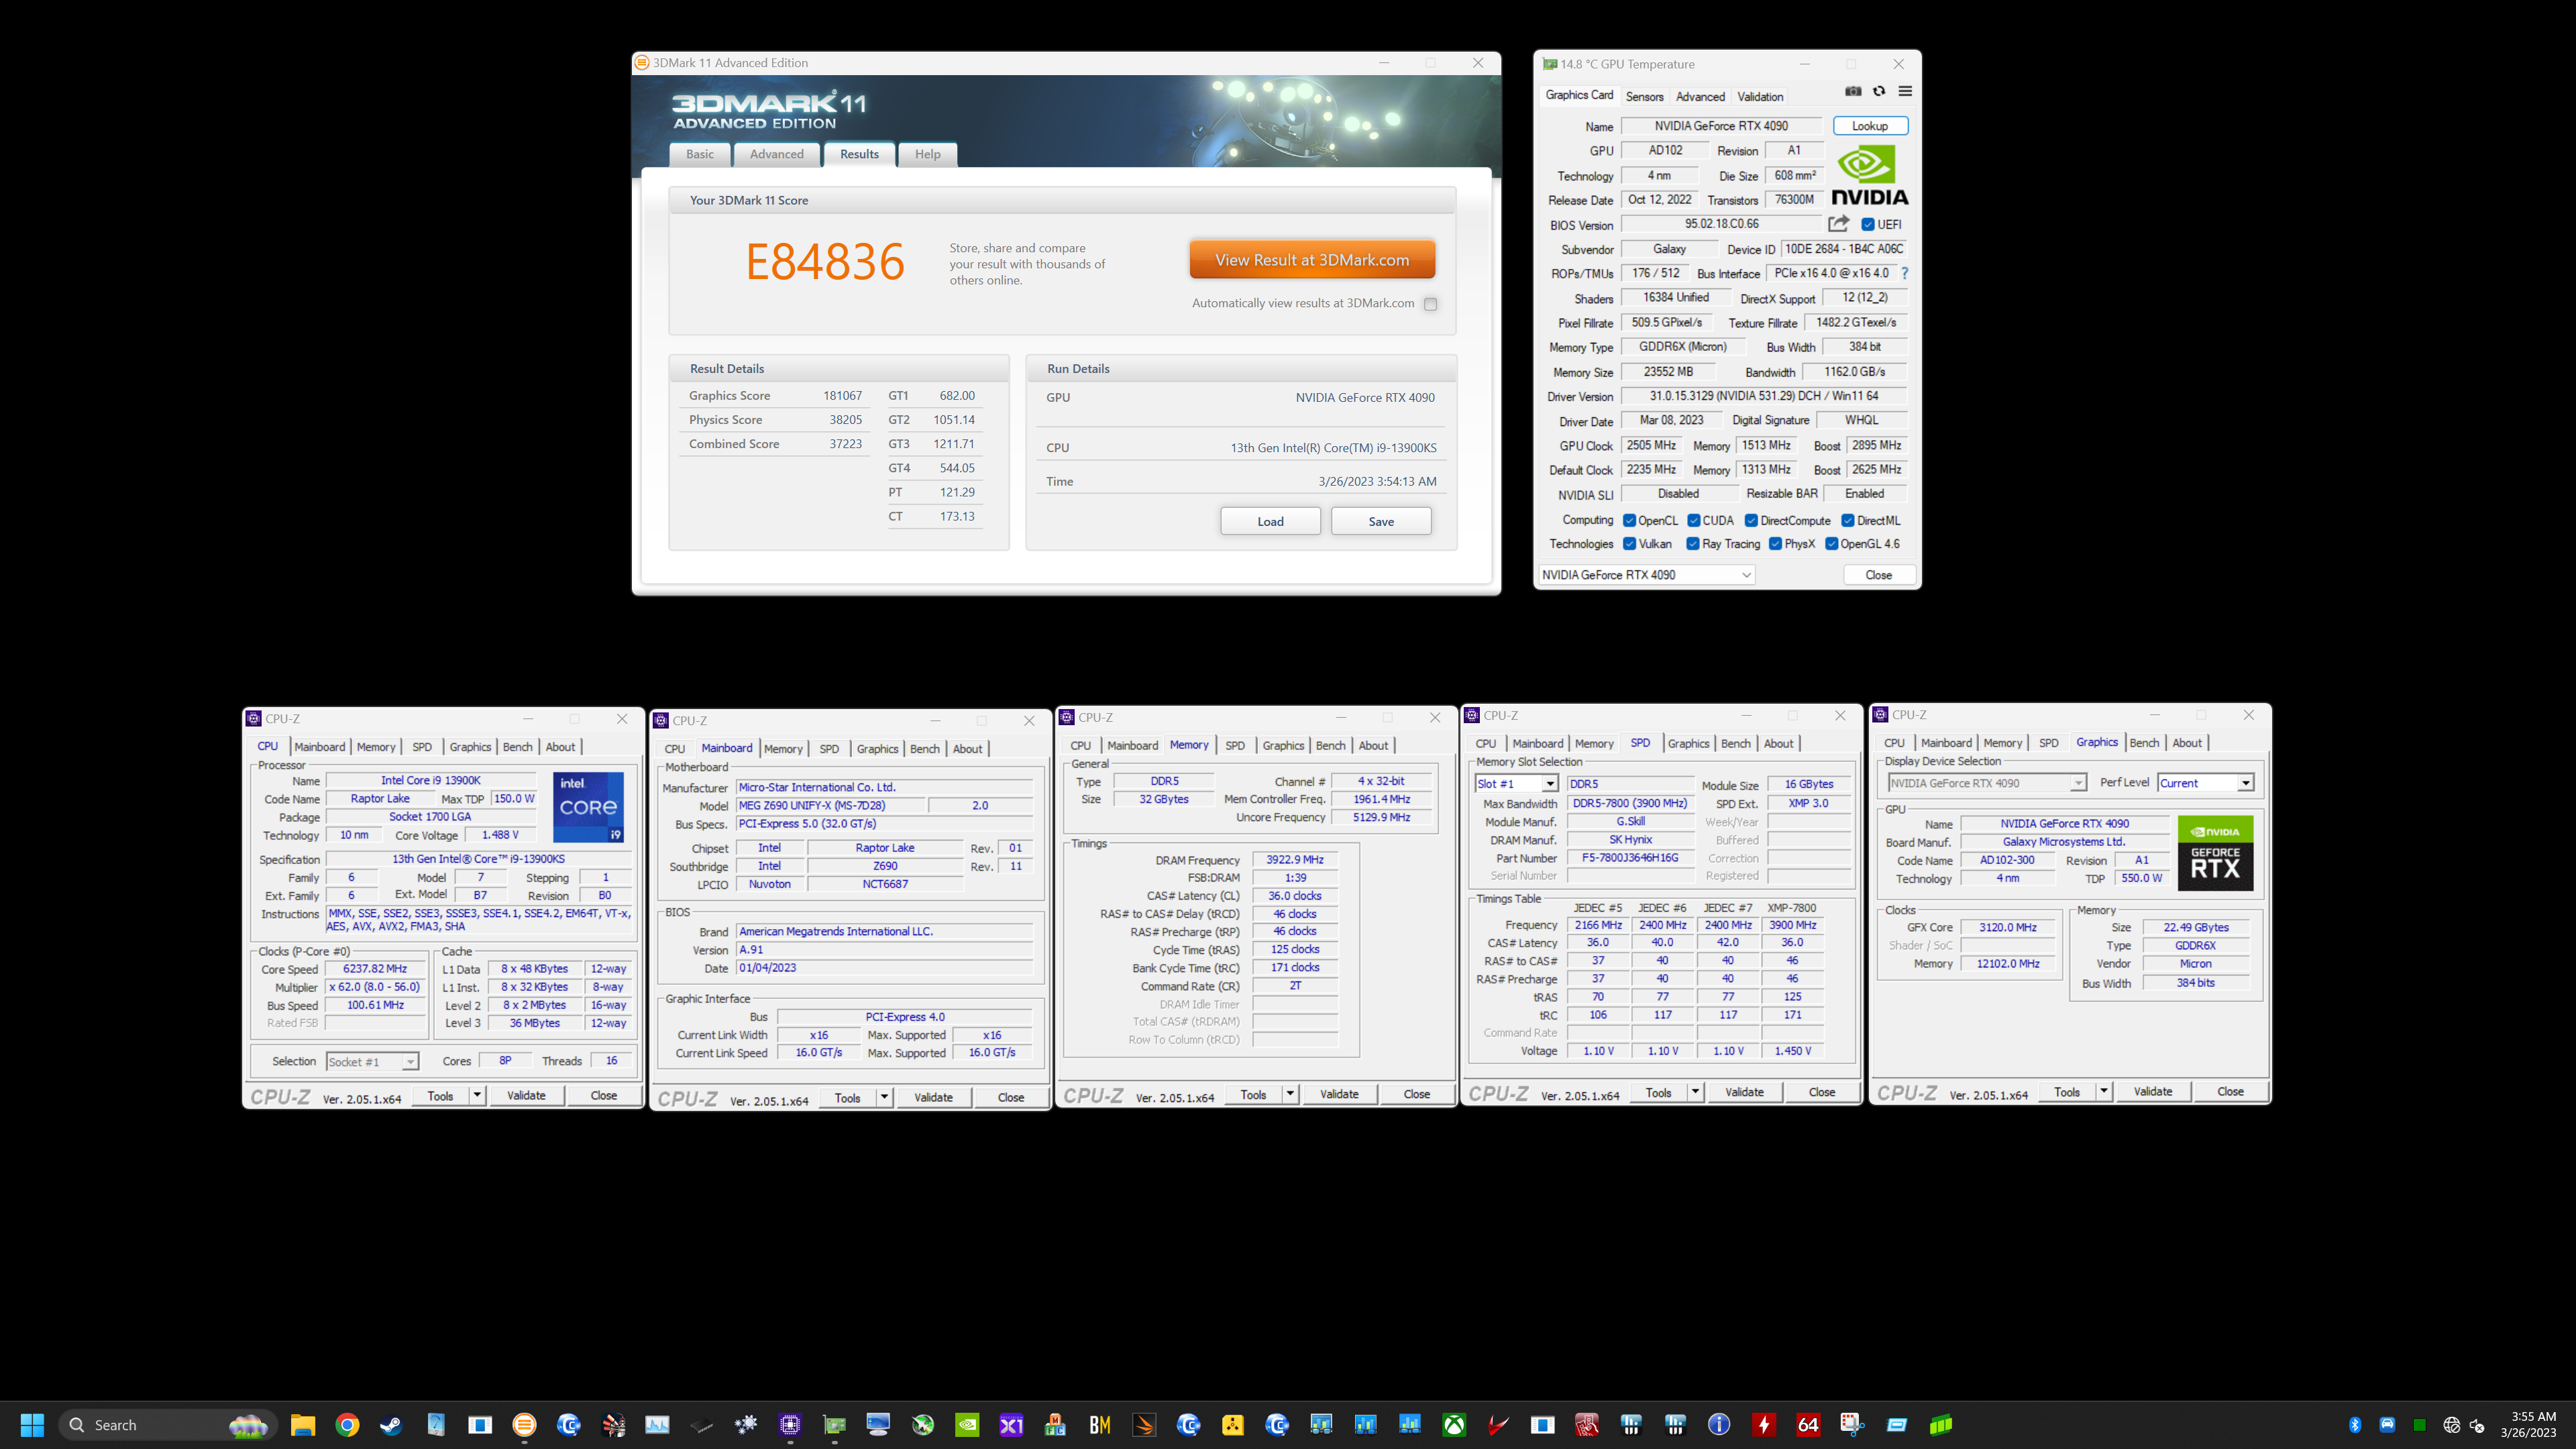Click the red lightning bolt taskbar icon
Image resolution: width=2576 pixels, height=1449 pixels.
[x=1764, y=1425]
